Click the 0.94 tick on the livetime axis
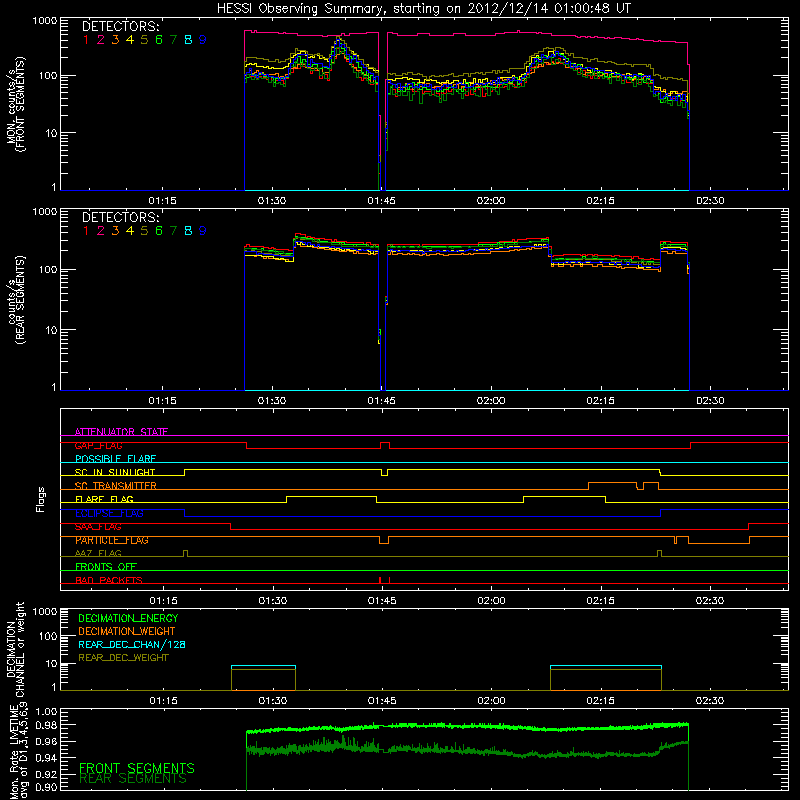This screenshot has width=800, height=800. pos(46,758)
